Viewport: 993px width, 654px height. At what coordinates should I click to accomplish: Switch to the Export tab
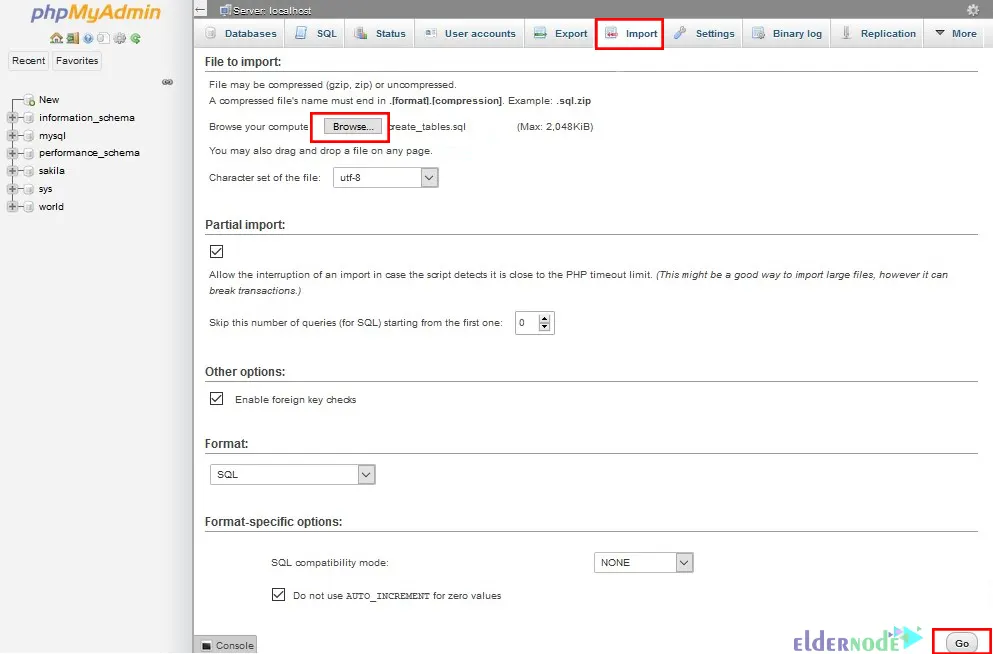click(560, 33)
